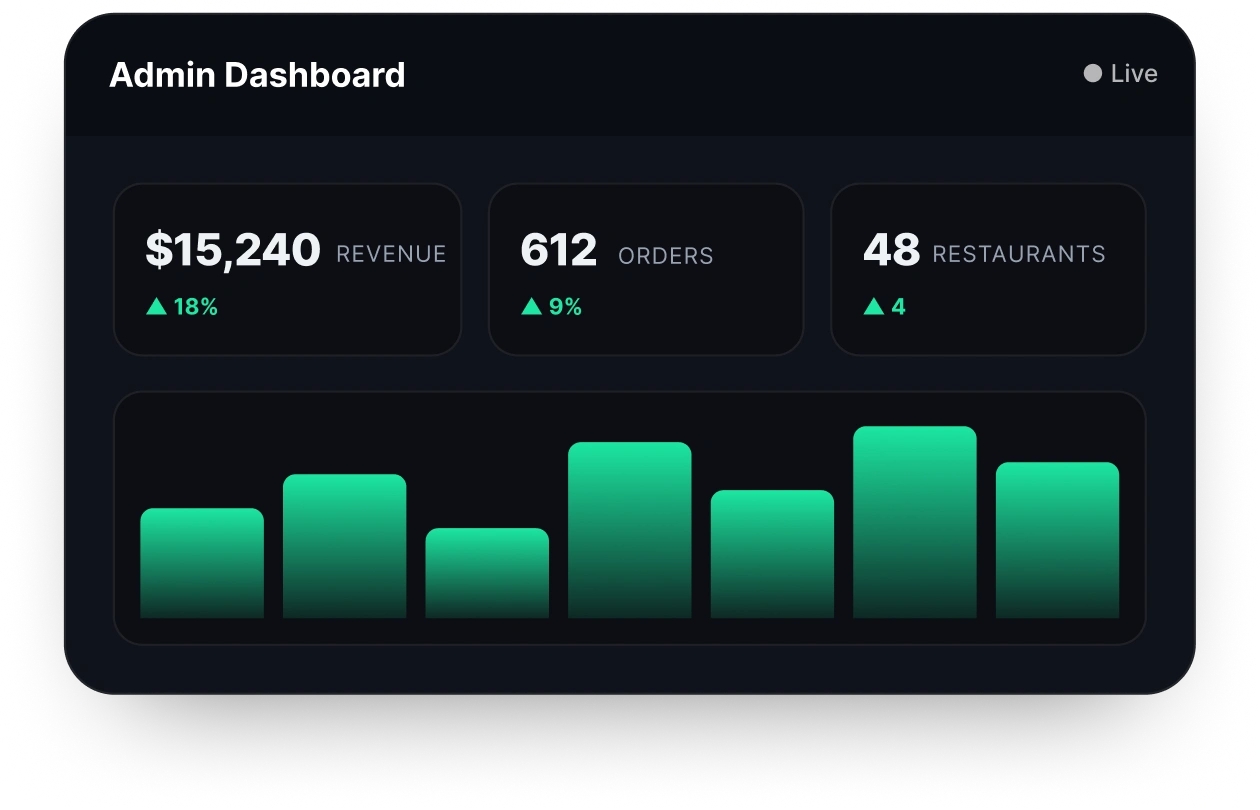Click the Admin Dashboard title

tap(257, 75)
